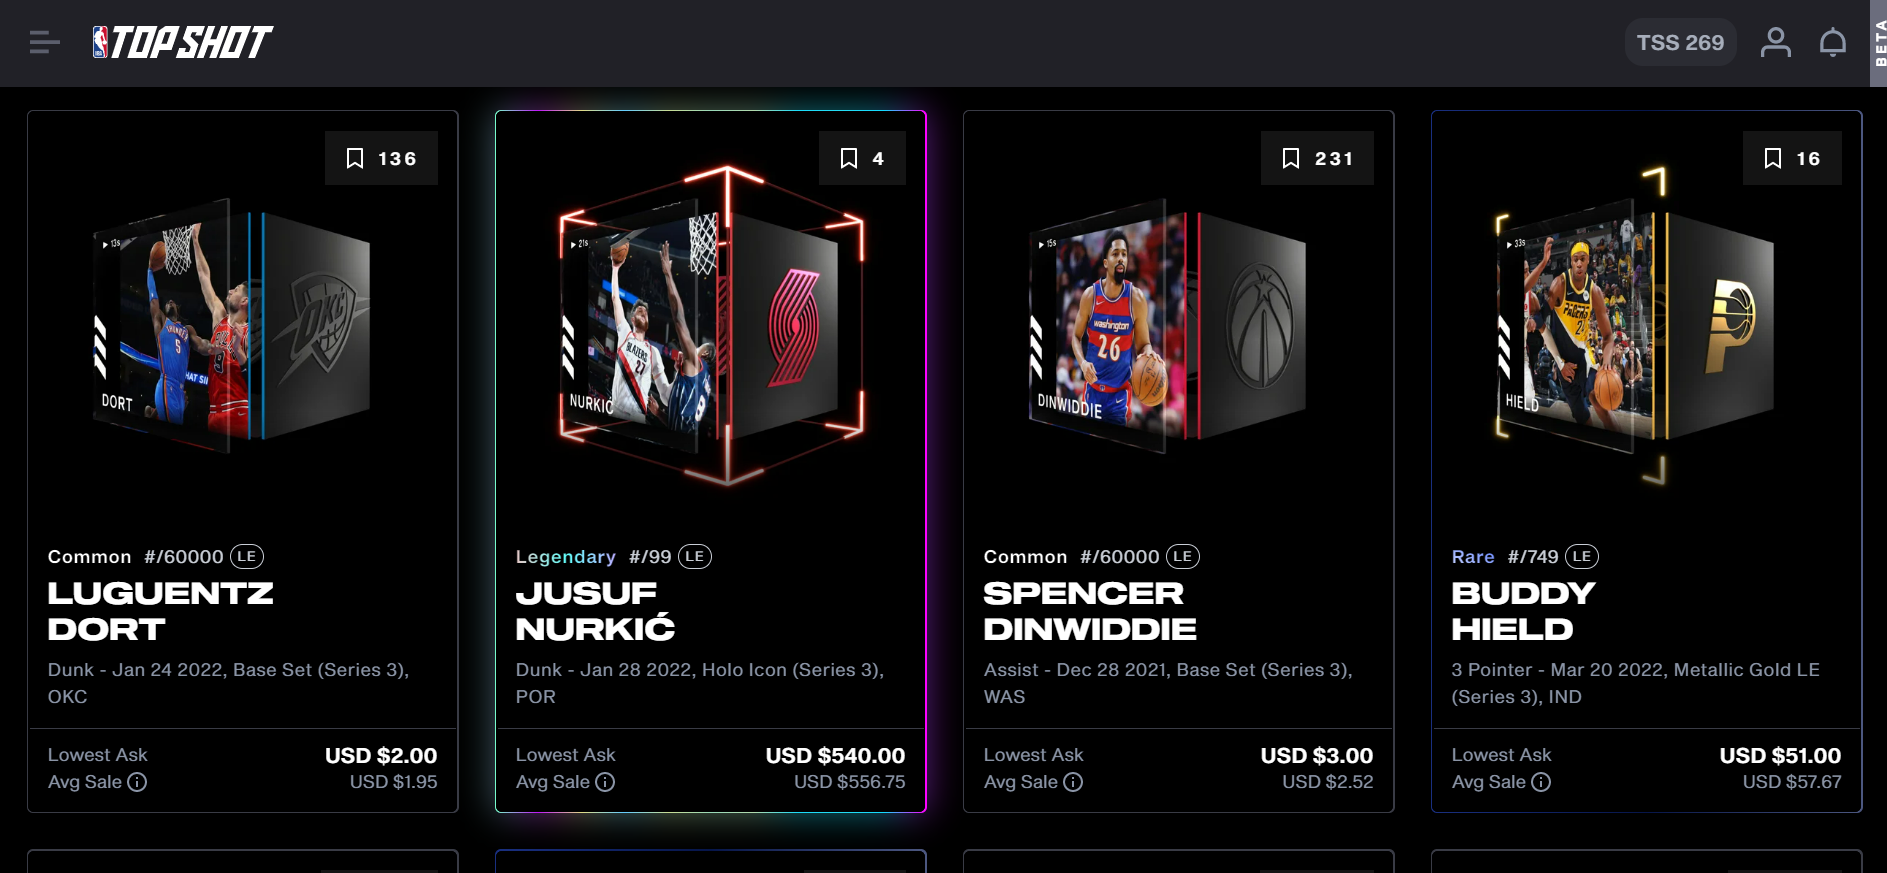Click the NBA Top Shot logo
Viewport: 1887px width, 873px height.
pos(182,42)
